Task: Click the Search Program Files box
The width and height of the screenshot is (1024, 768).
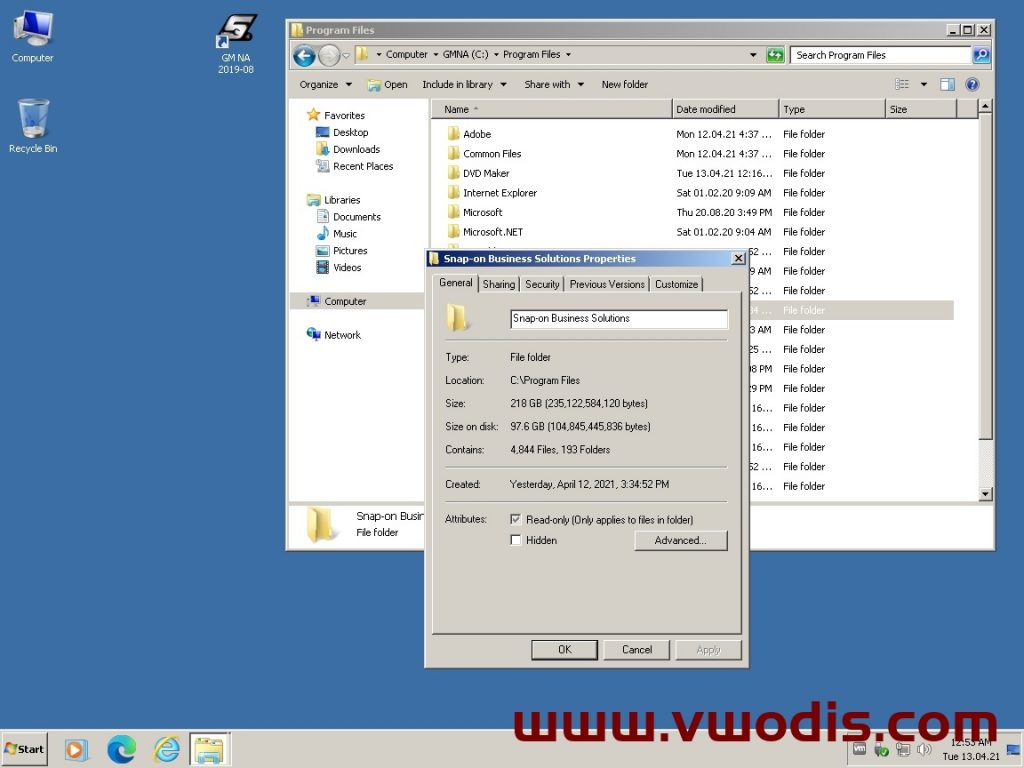Action: point(880,55)
